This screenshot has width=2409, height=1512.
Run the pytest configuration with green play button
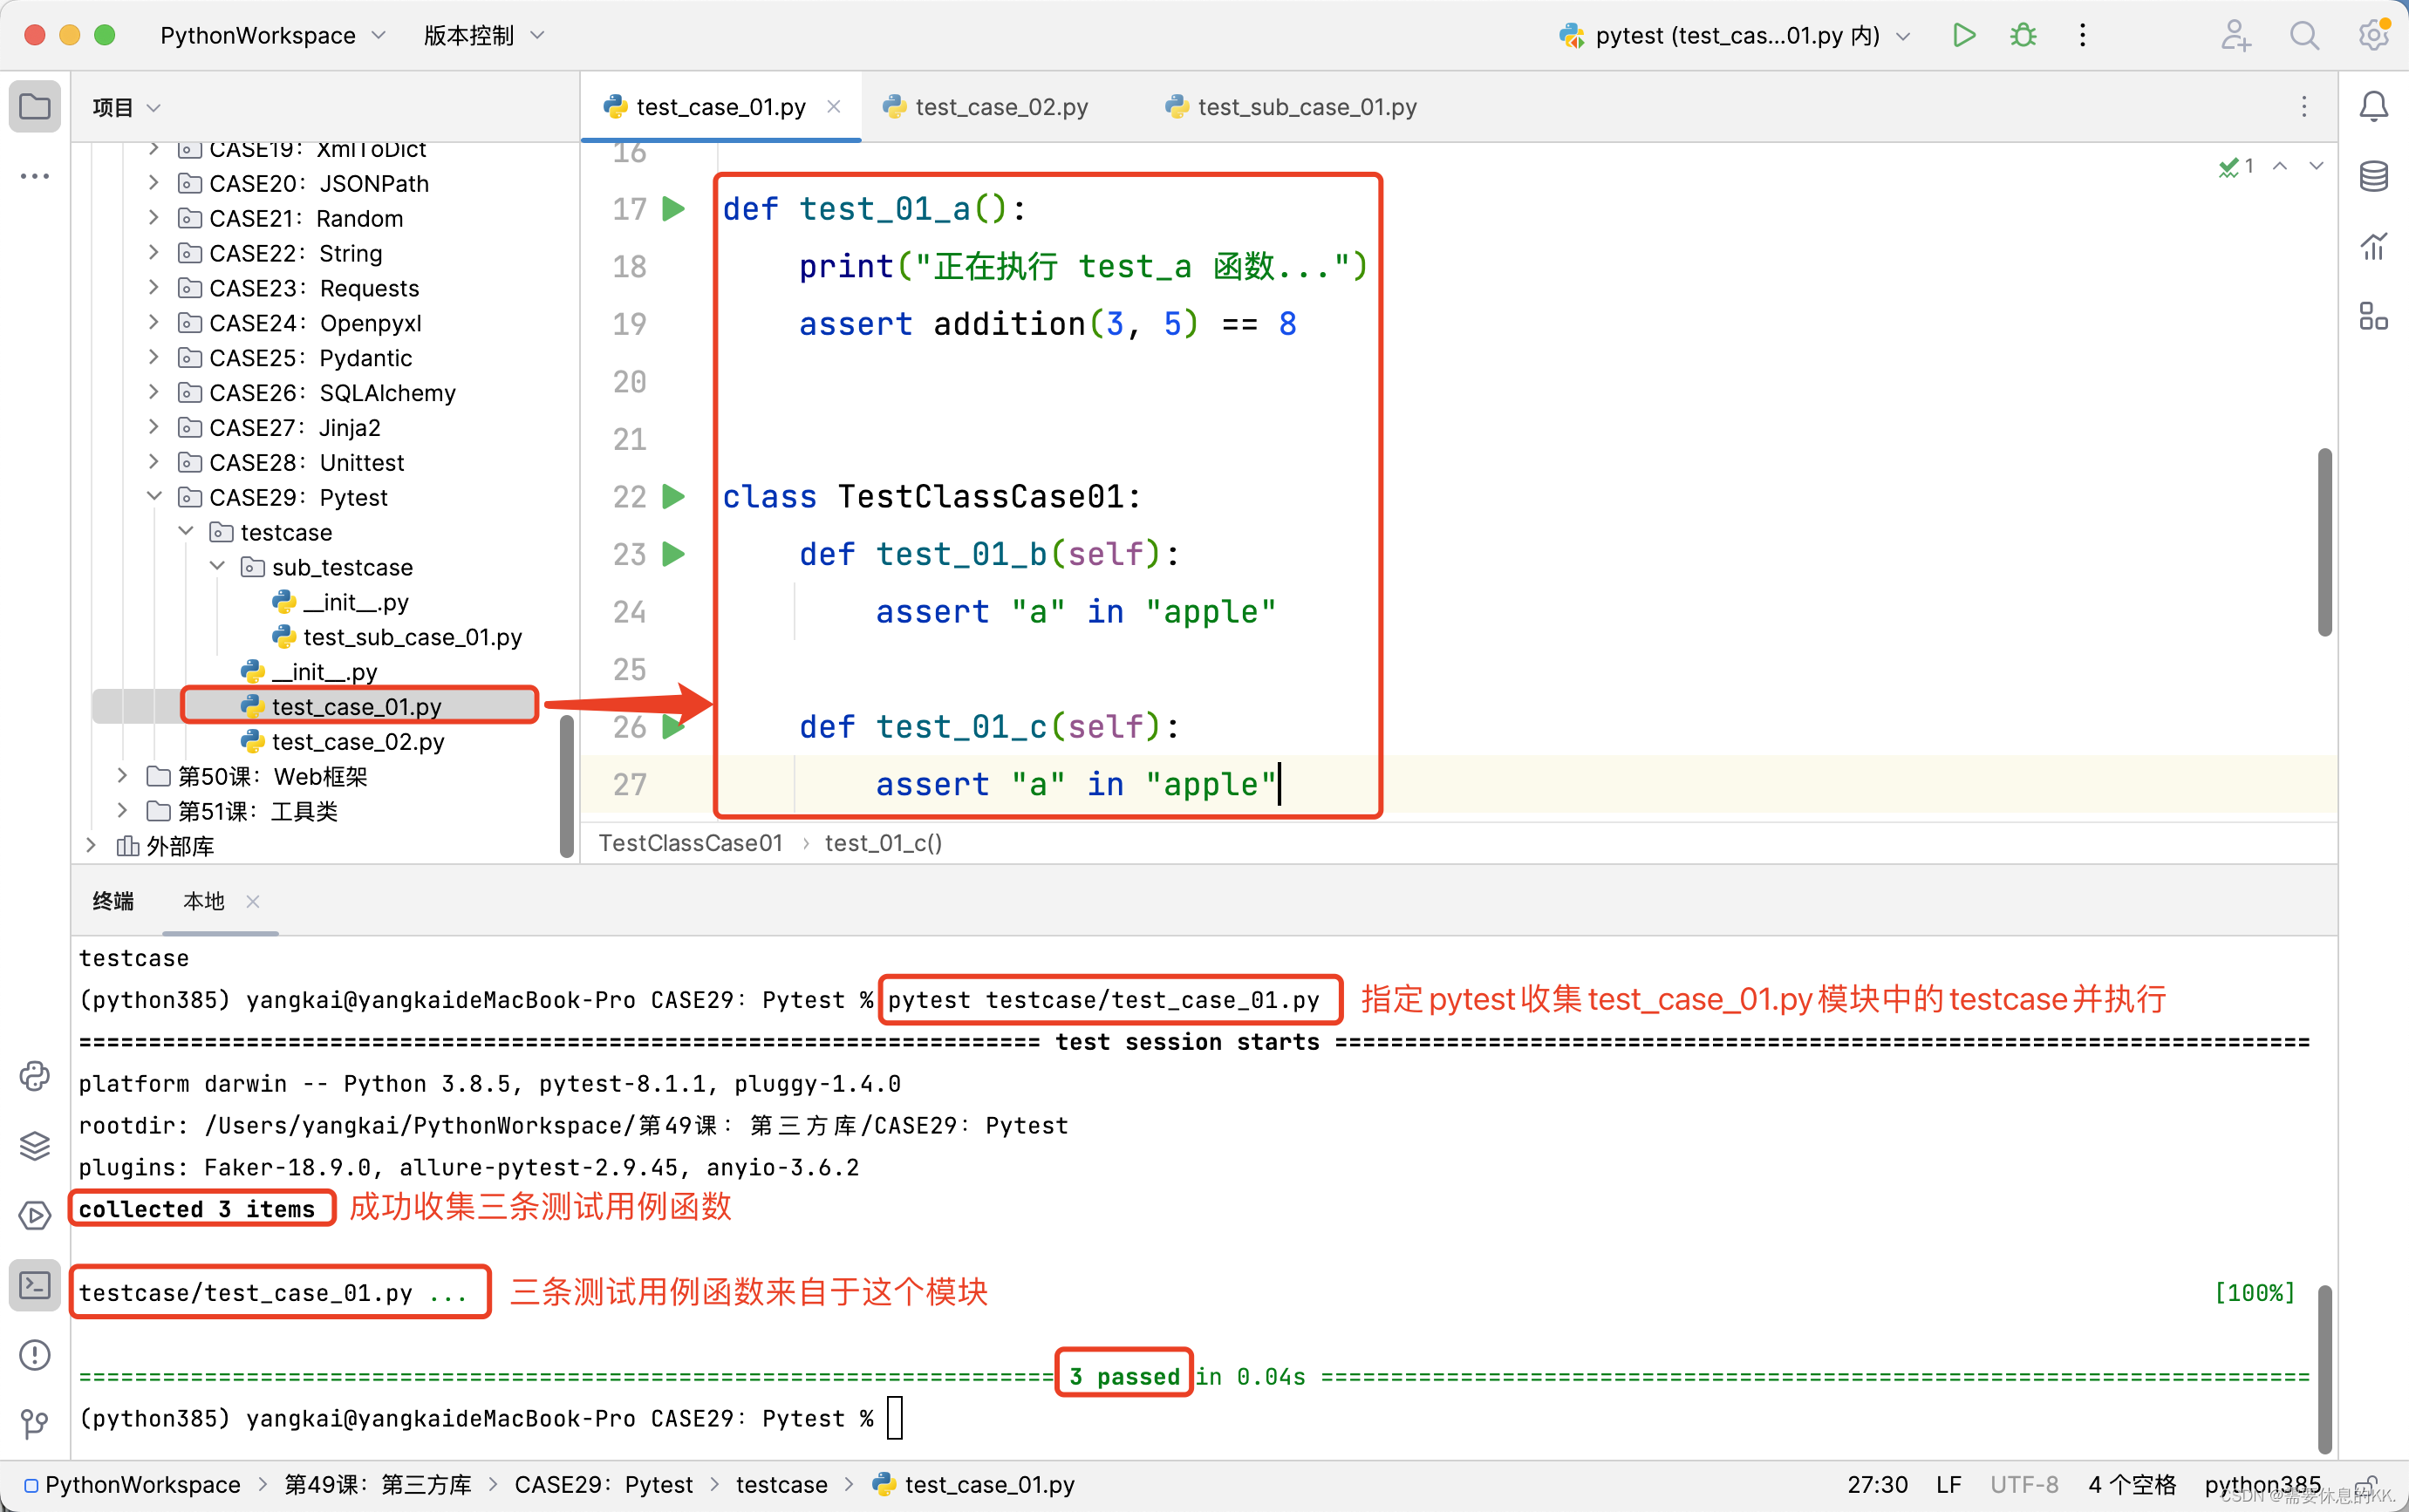1963,36
